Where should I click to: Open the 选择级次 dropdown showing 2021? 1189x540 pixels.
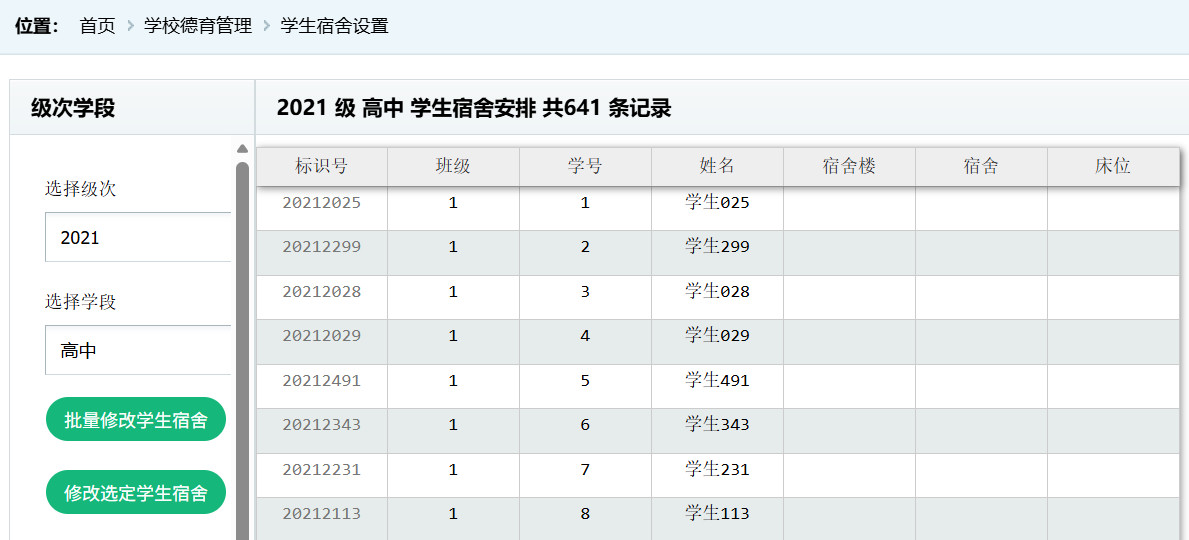pos(138,238)
